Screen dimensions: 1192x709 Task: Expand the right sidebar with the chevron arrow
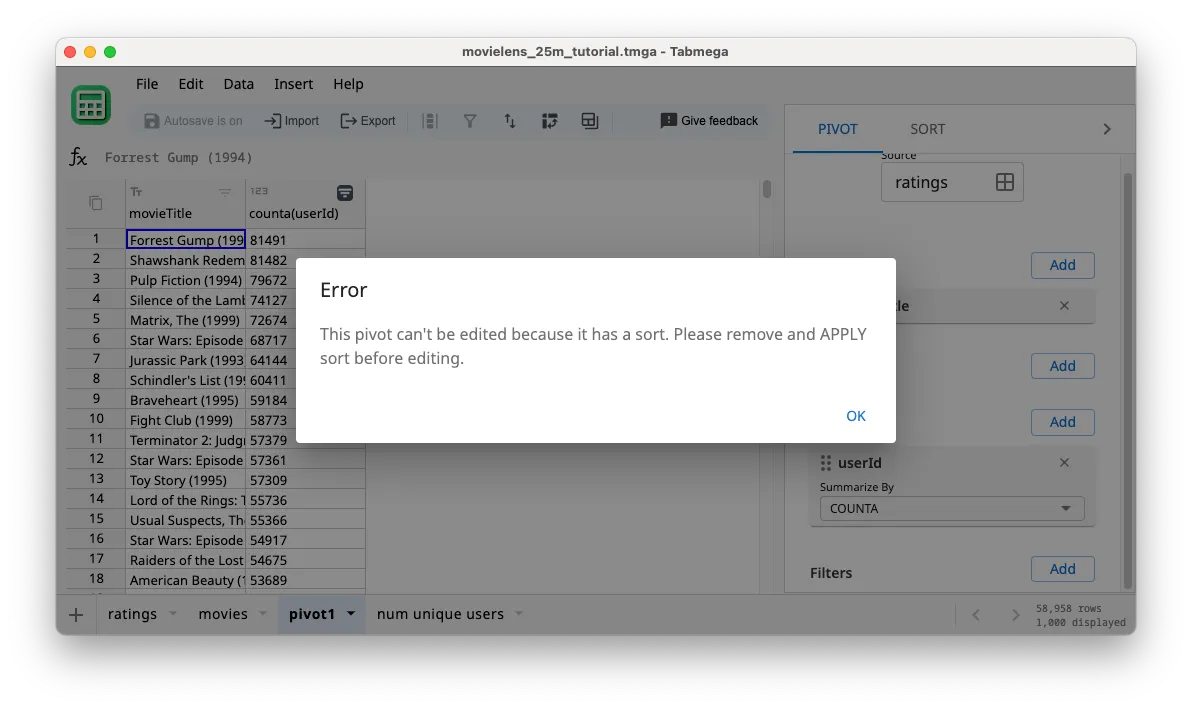click(x=1106, y=128)
